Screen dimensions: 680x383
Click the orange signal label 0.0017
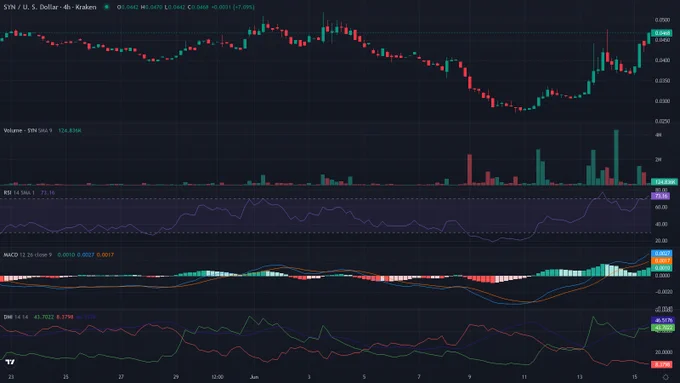[662, 261]
